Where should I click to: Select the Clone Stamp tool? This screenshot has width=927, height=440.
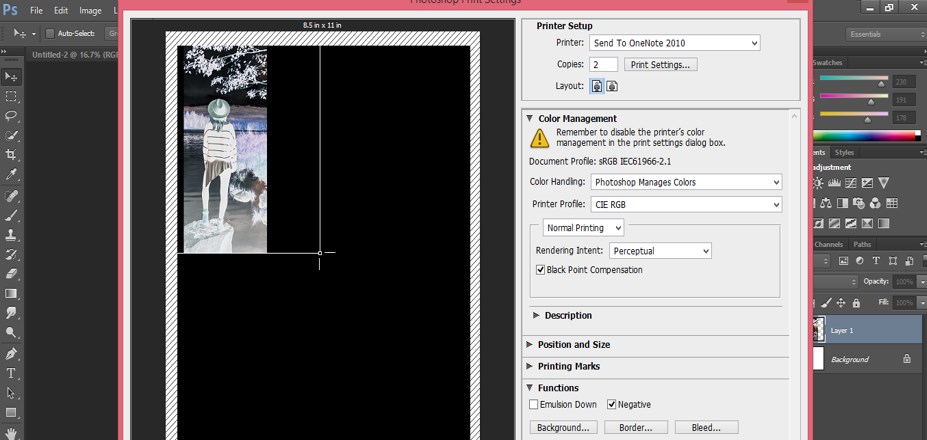pyautogui.click(x=11, y=235)
